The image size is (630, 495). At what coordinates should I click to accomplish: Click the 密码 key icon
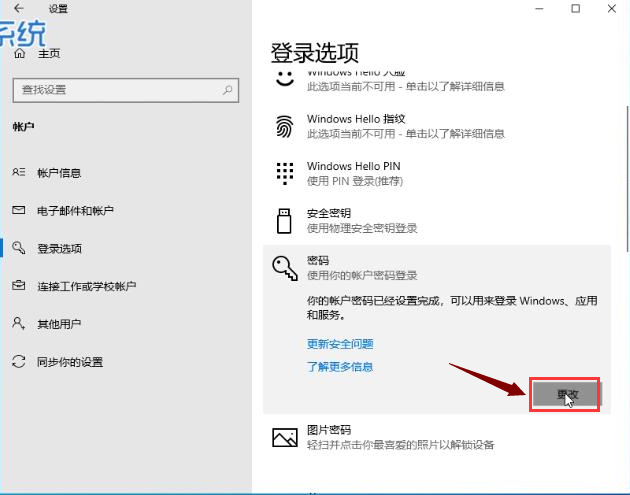click(284, 266)
